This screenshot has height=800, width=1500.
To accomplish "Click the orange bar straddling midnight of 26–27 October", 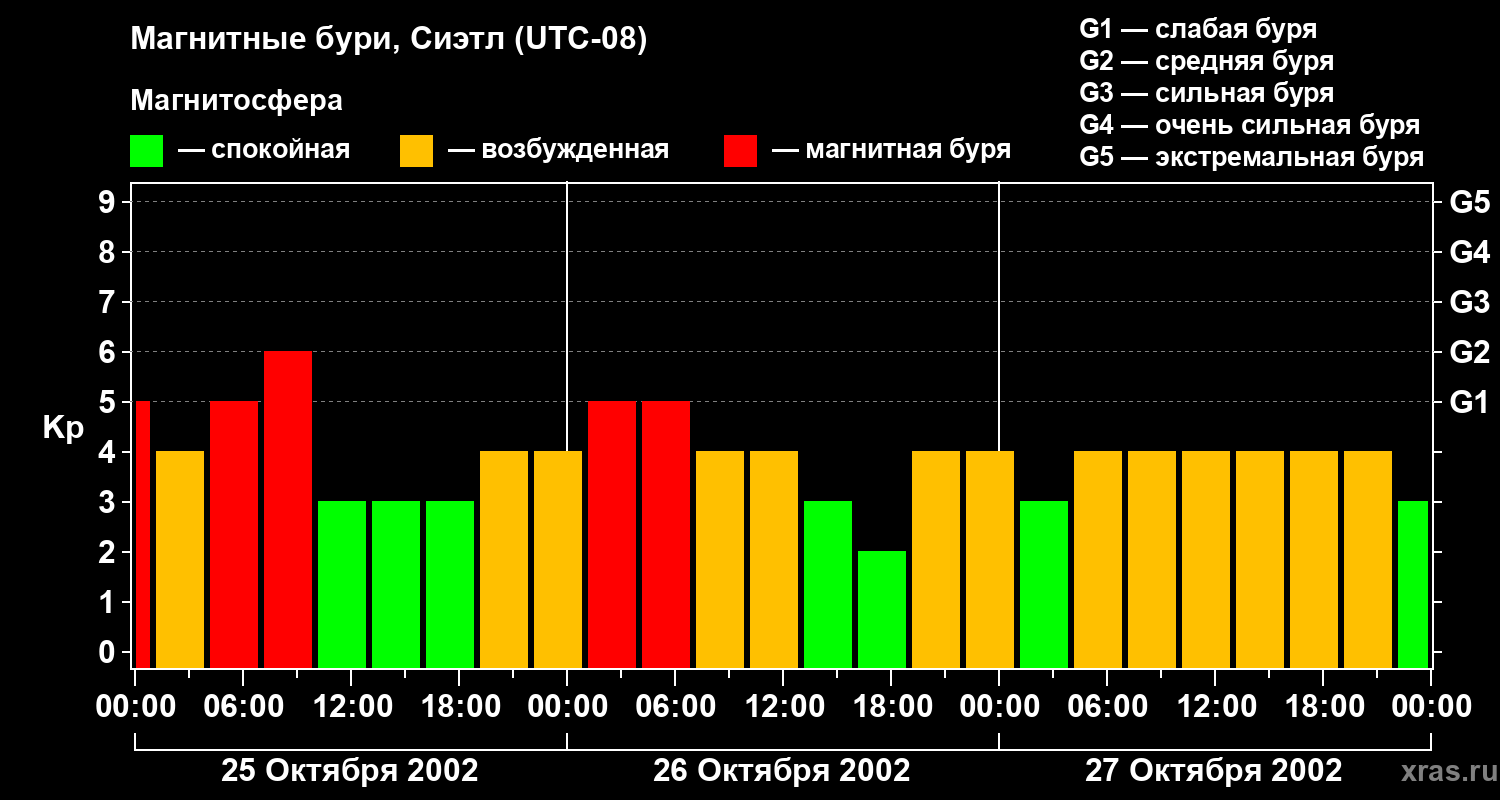I will [x=990, y=560].
